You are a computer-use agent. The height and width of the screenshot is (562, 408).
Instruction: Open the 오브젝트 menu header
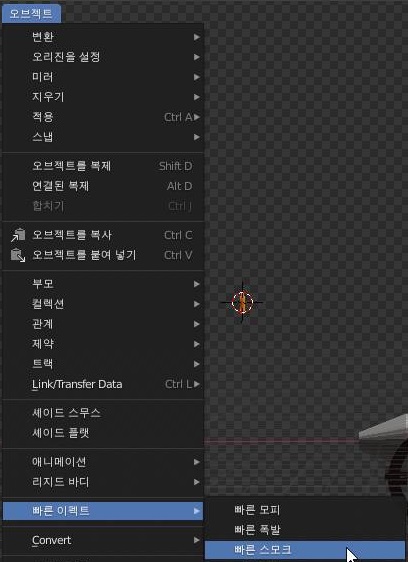coord(31,14)
